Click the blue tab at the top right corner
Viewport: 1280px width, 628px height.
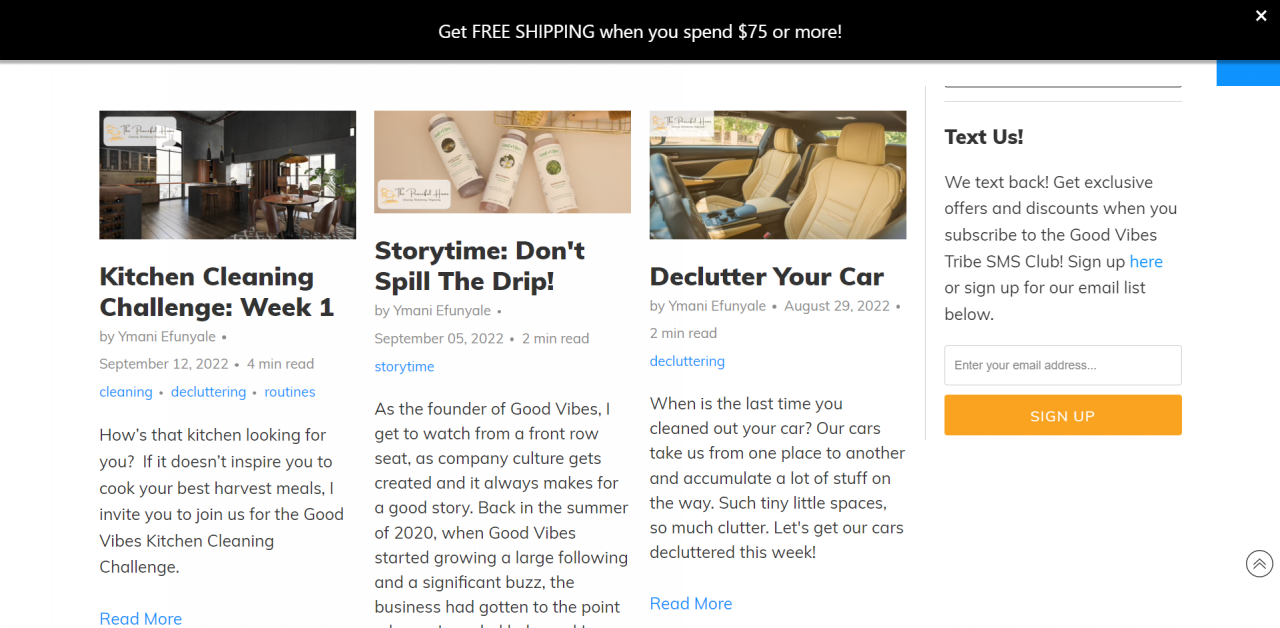1248,73
